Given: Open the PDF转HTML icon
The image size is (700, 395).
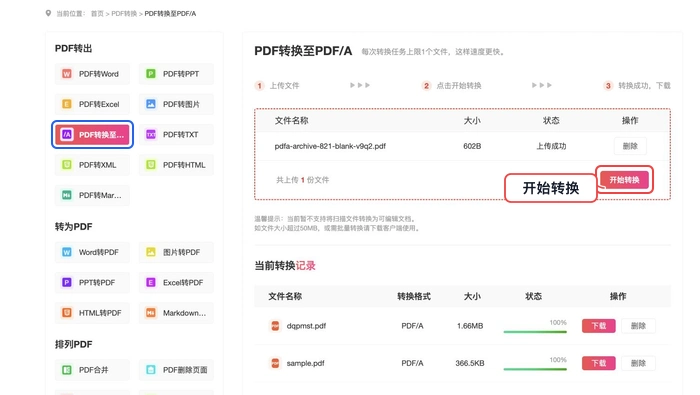Looking at the screenshot, I should click(151, 165).
